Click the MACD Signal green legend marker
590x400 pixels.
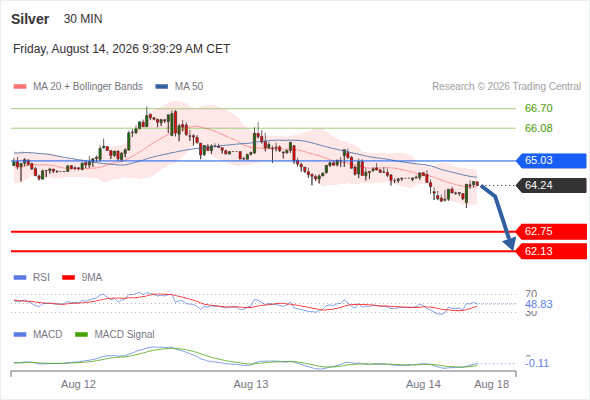tap(81, 335)
